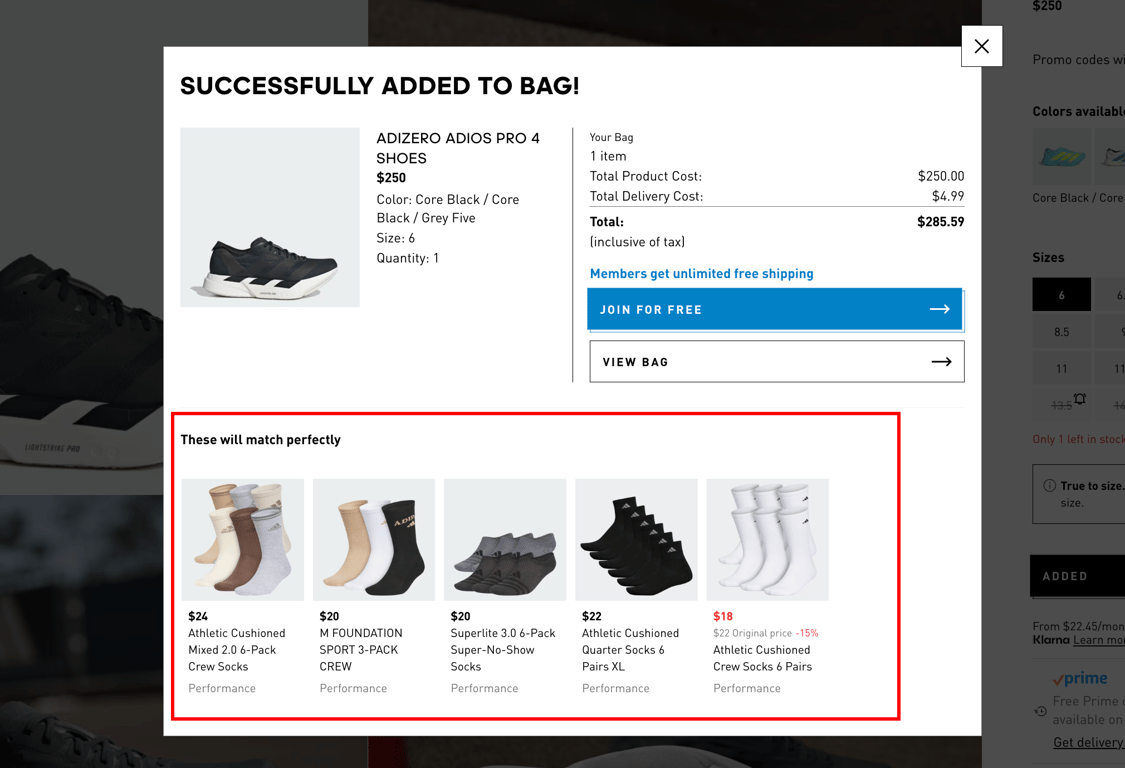Open Members get unlimited free shipping link
Viewport: 1125px width, 768px height.
(702, 273)
